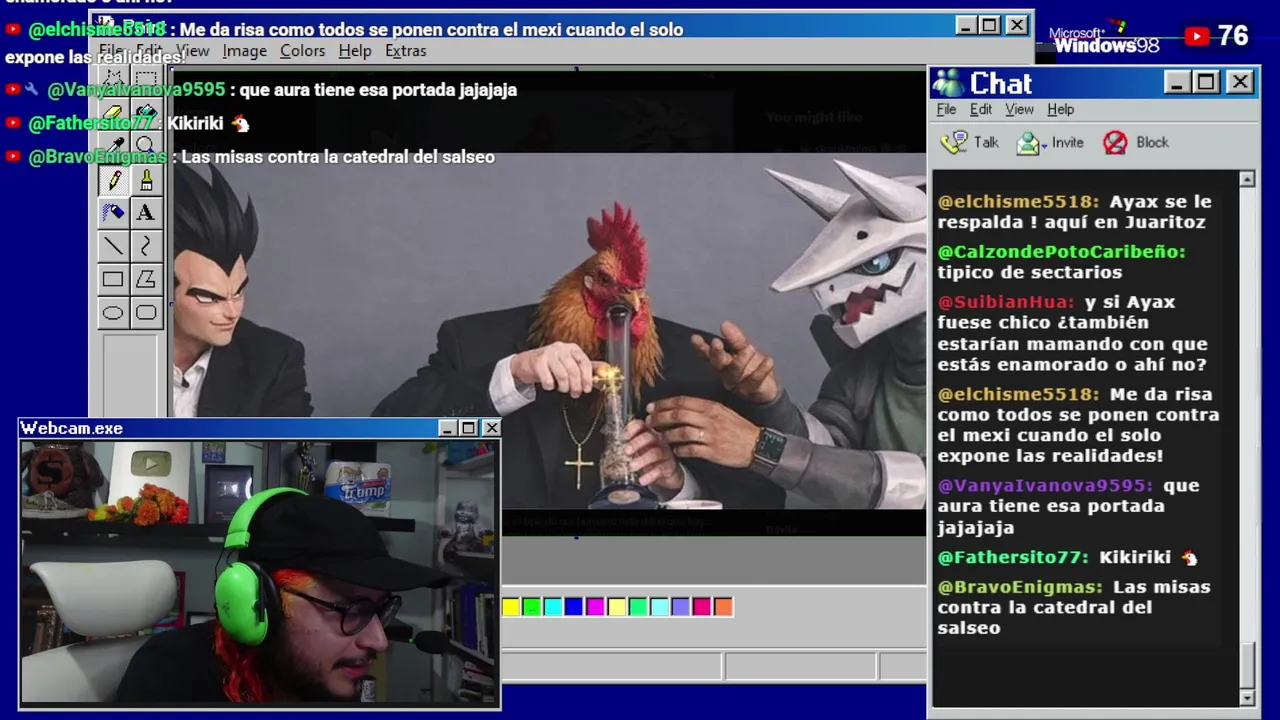The image size is (1280, 720).
Task: Click the Invite icon in Chat
Action: click(x=1028, y=143)
